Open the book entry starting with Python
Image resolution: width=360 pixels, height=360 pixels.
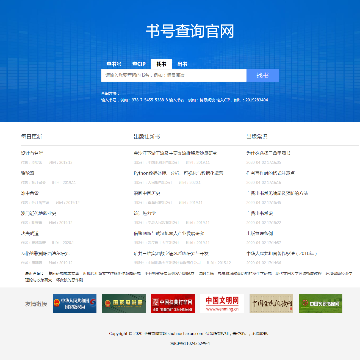pyautogui.click(x=178, y=173)
